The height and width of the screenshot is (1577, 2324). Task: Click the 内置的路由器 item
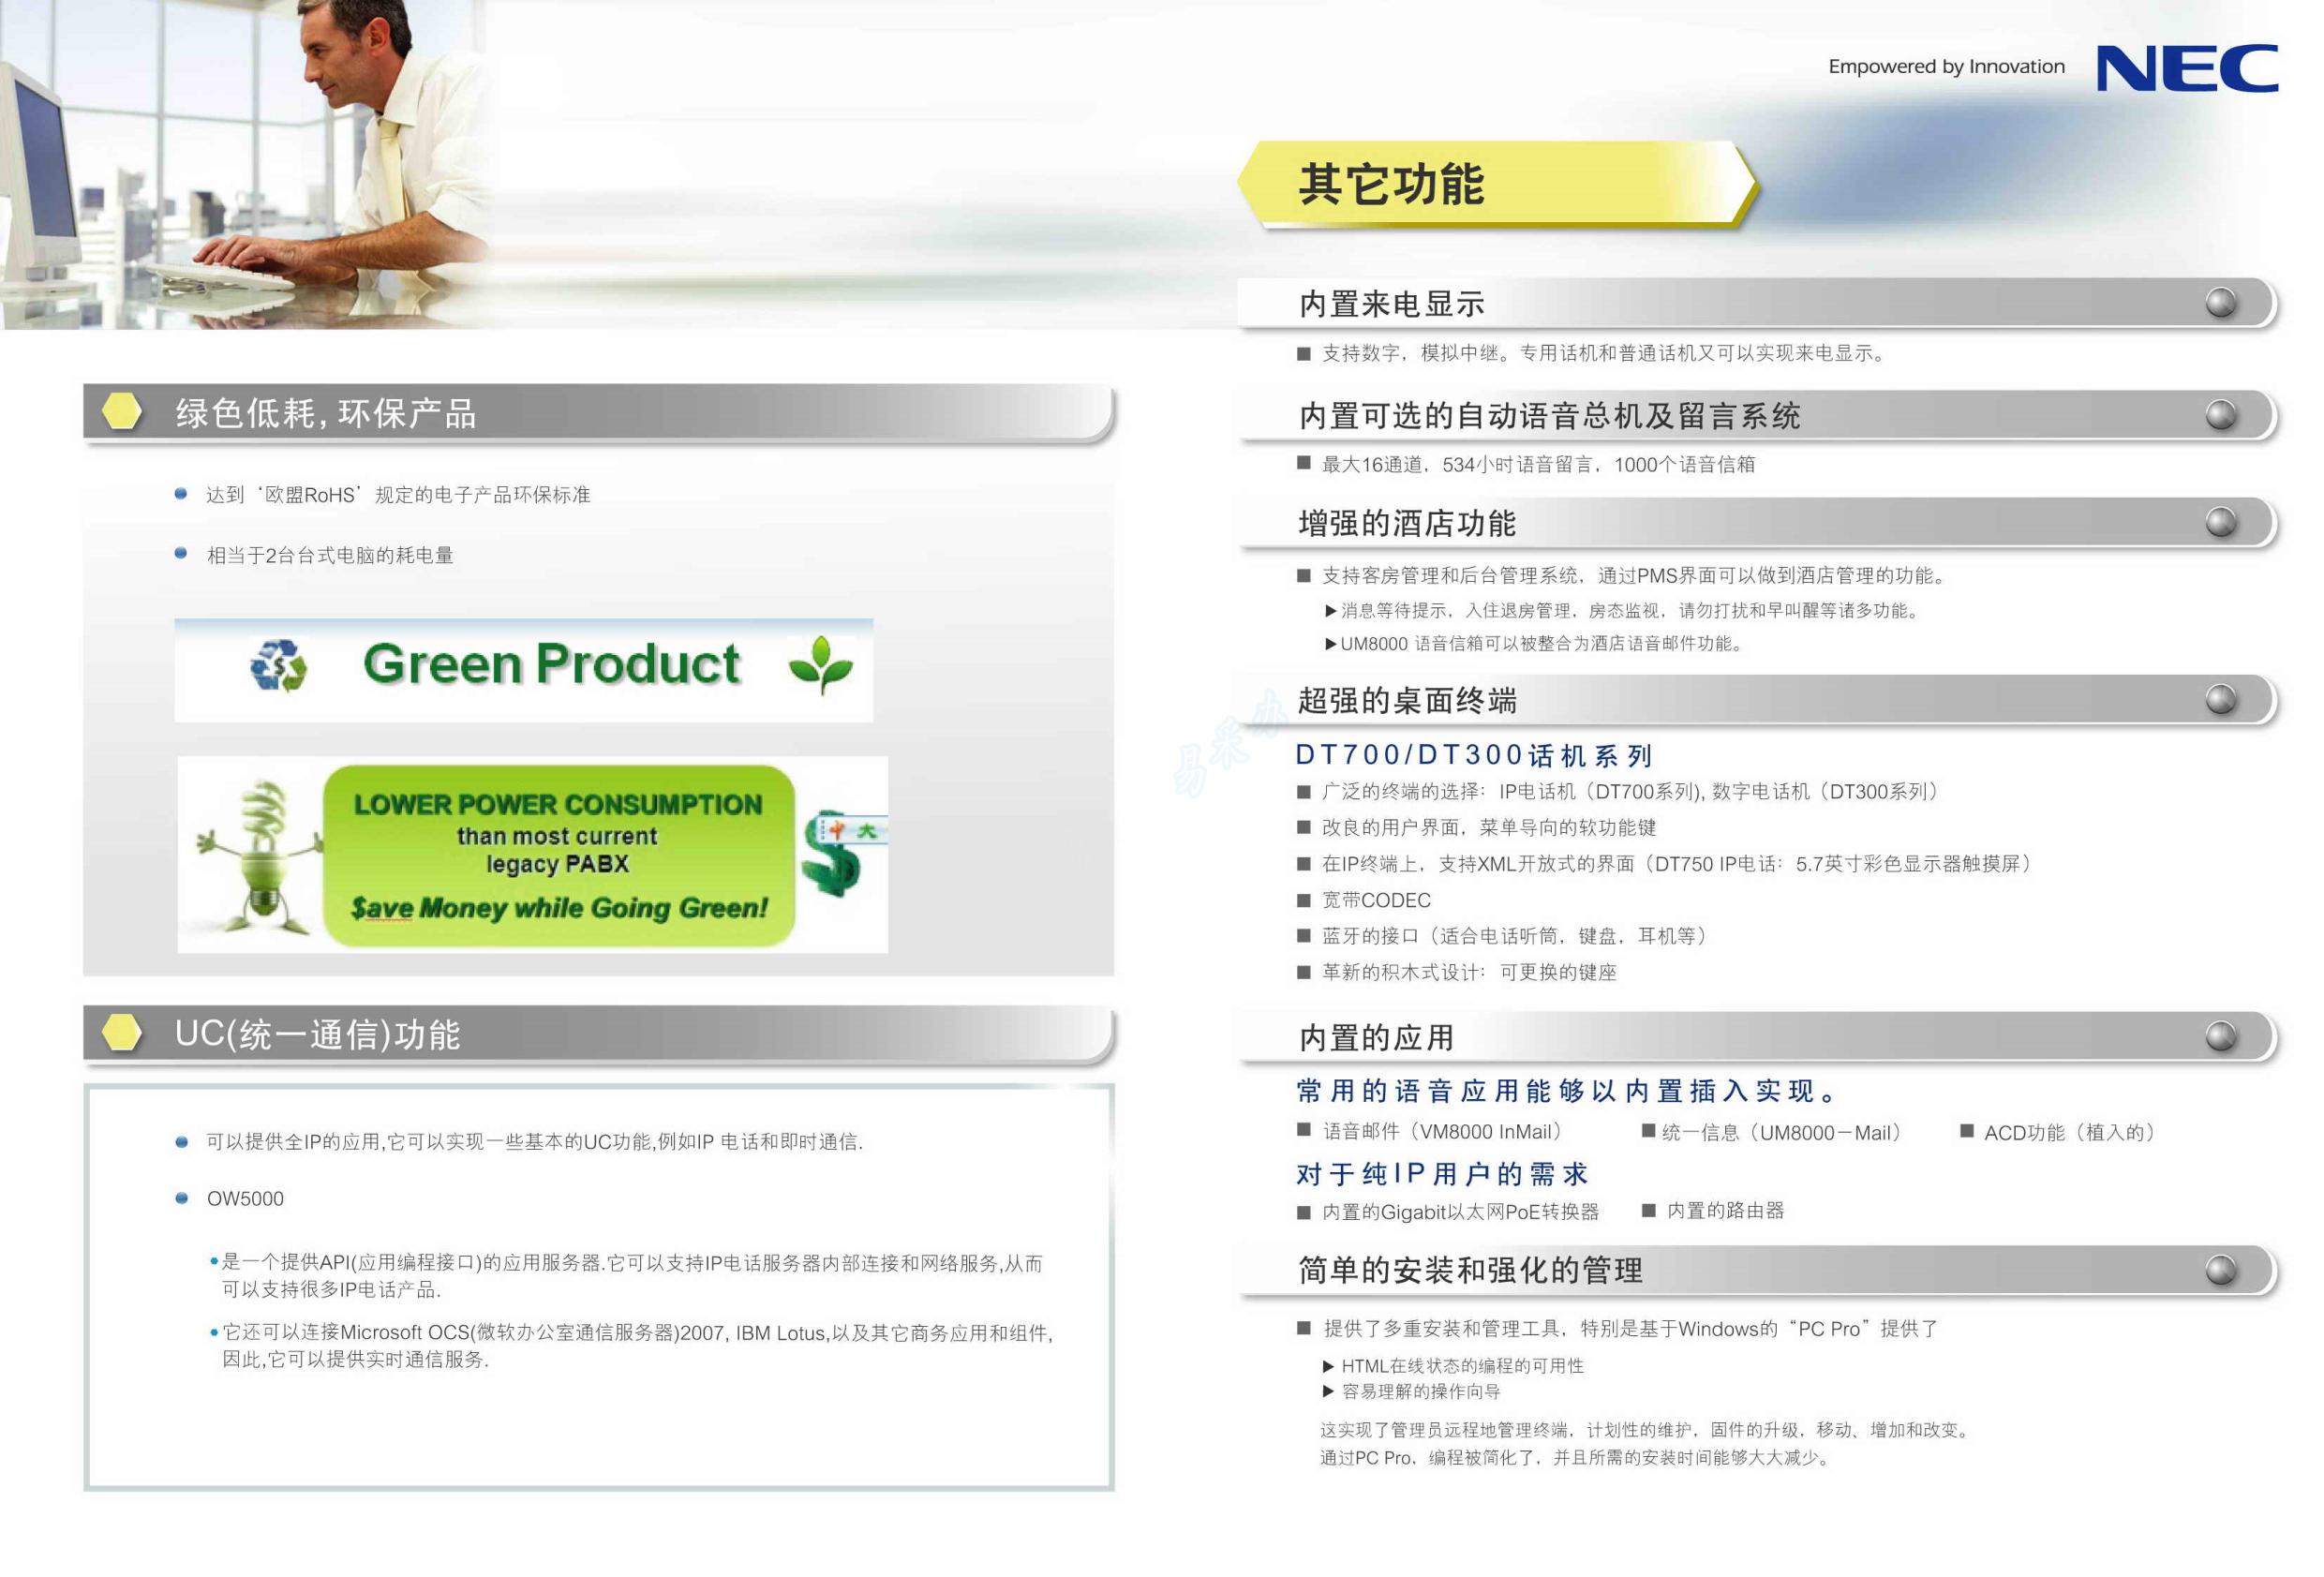1725,1210
